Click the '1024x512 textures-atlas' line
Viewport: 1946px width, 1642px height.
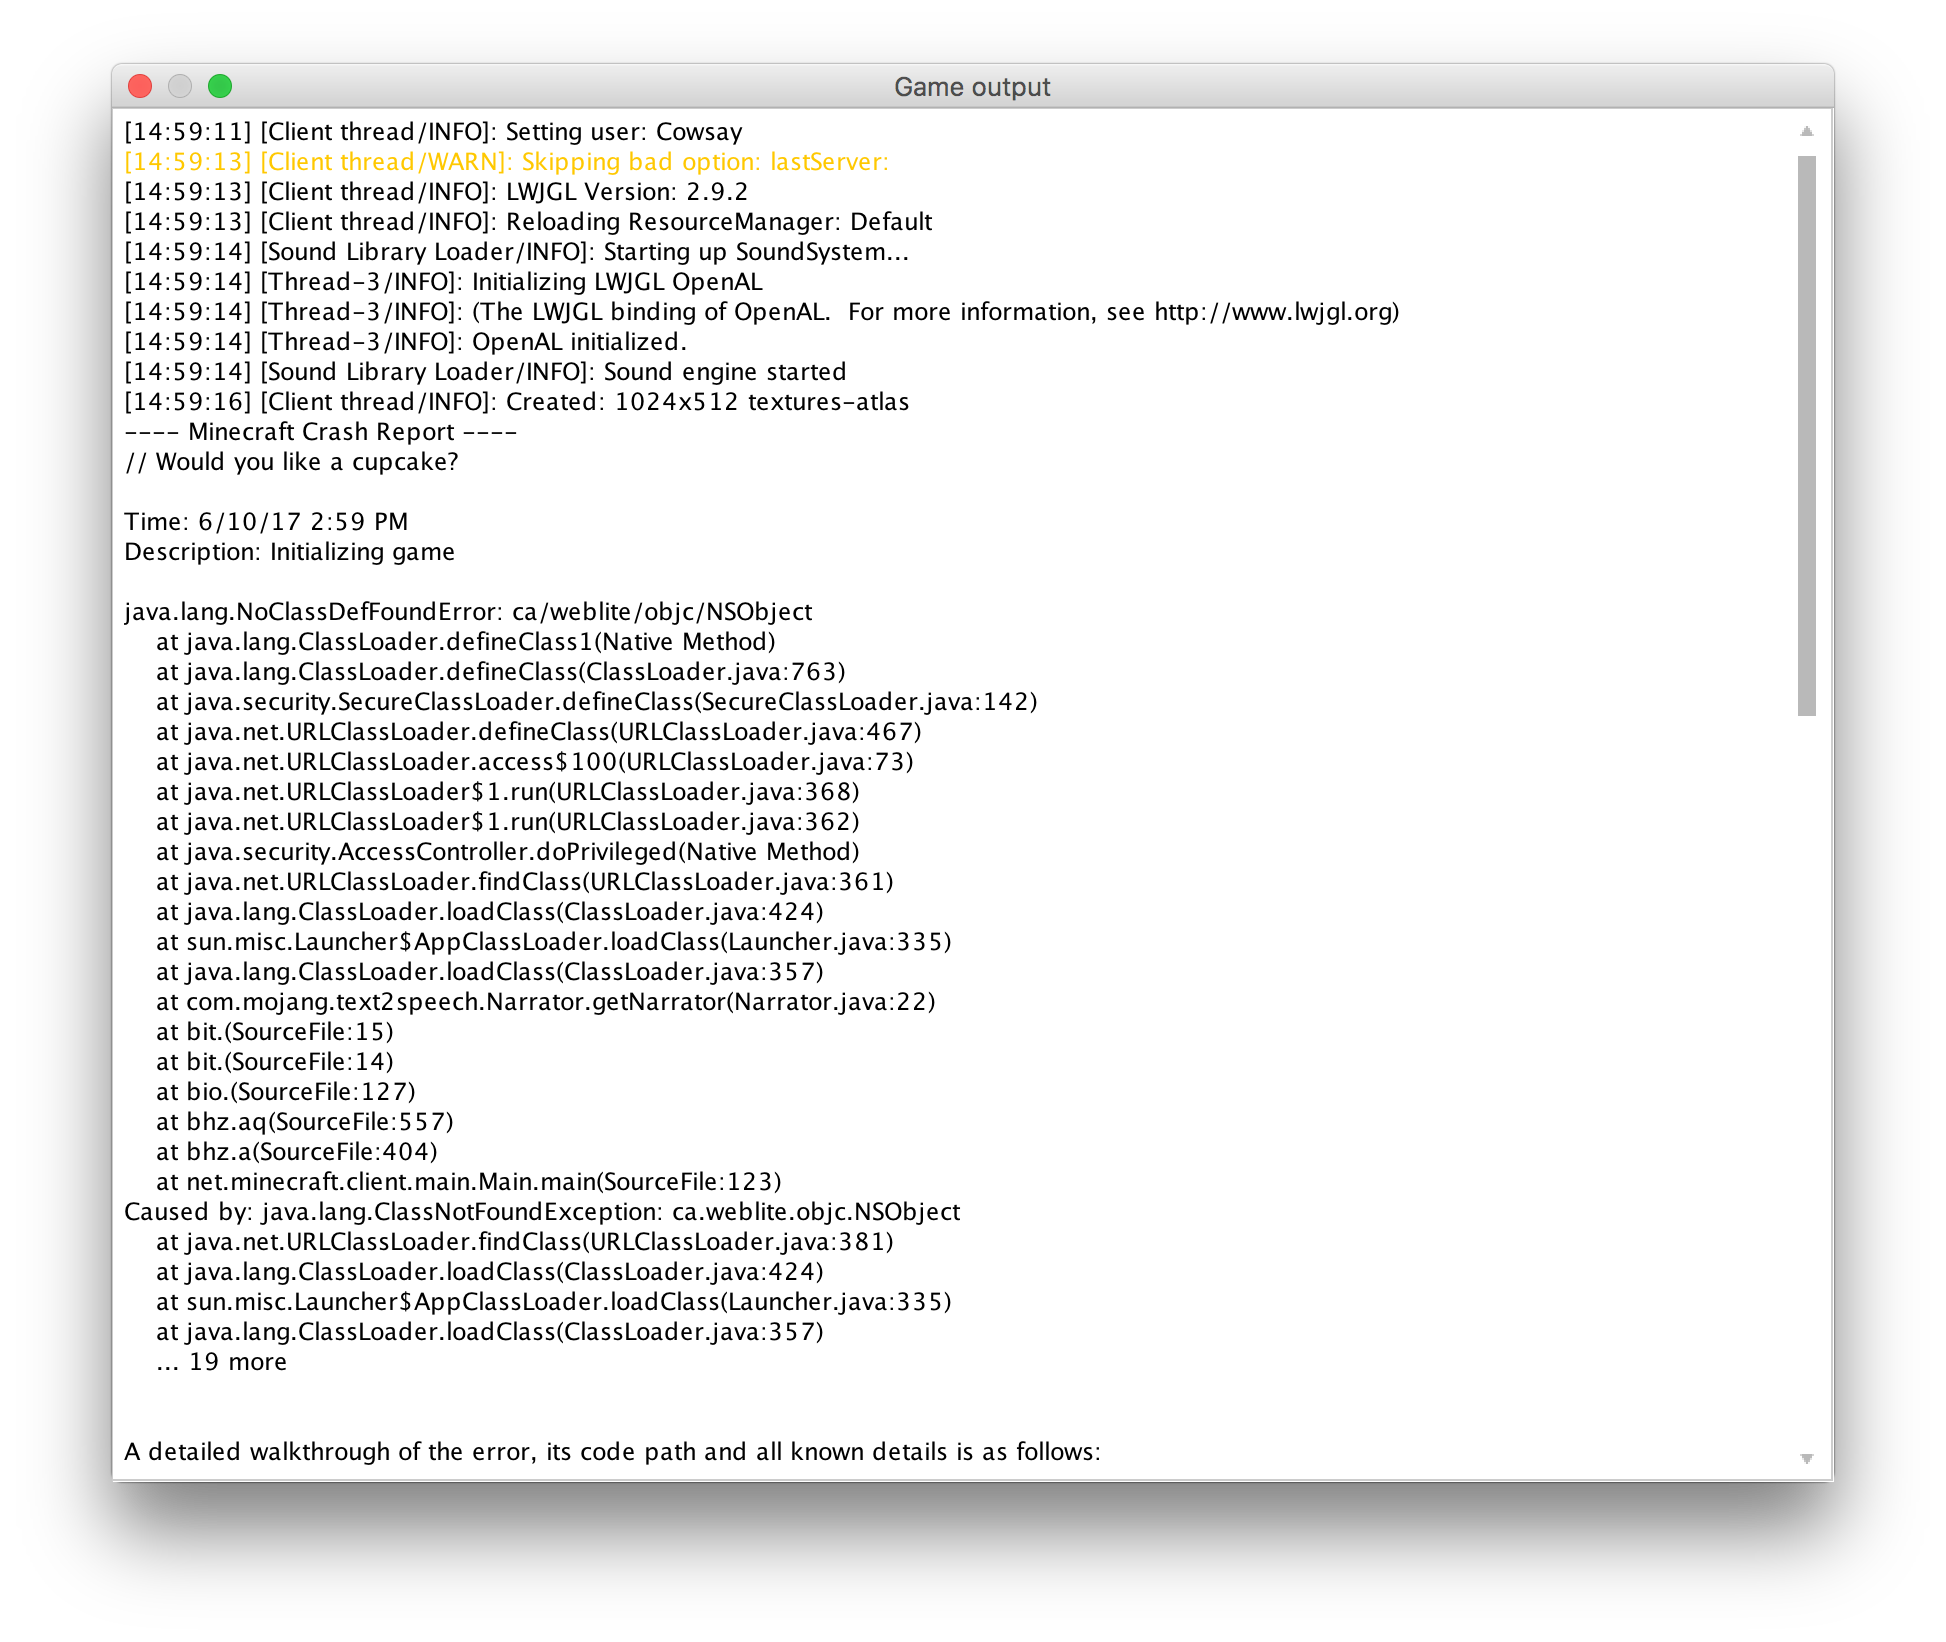517,402
